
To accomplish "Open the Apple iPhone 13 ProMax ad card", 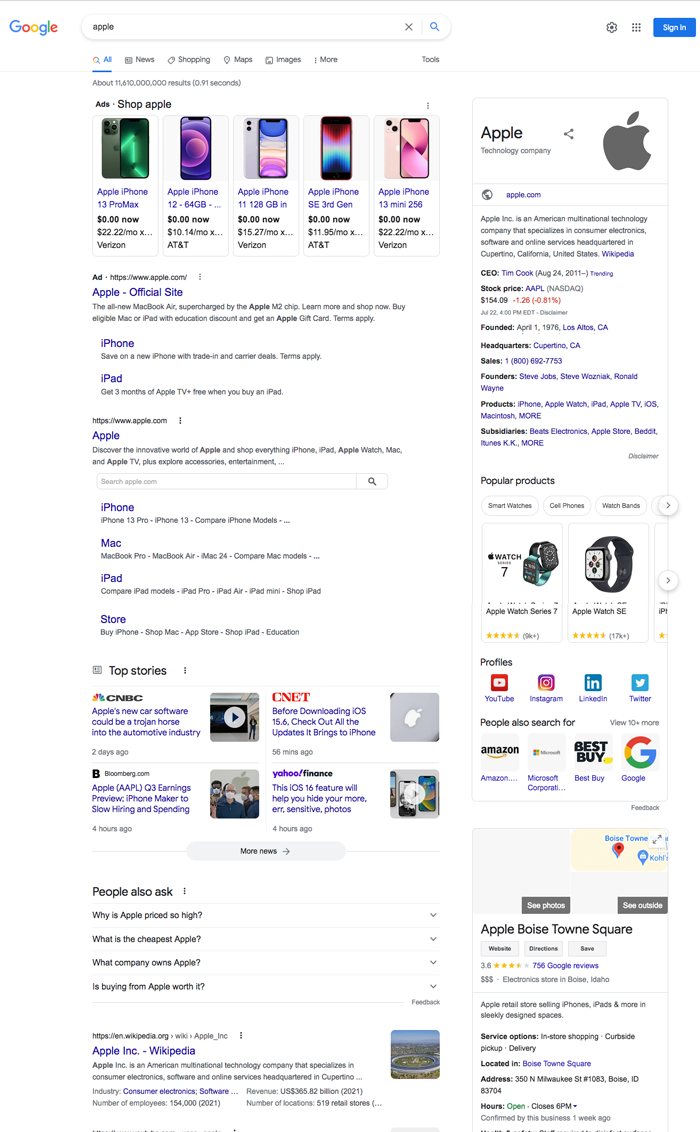I will point(126,186).
